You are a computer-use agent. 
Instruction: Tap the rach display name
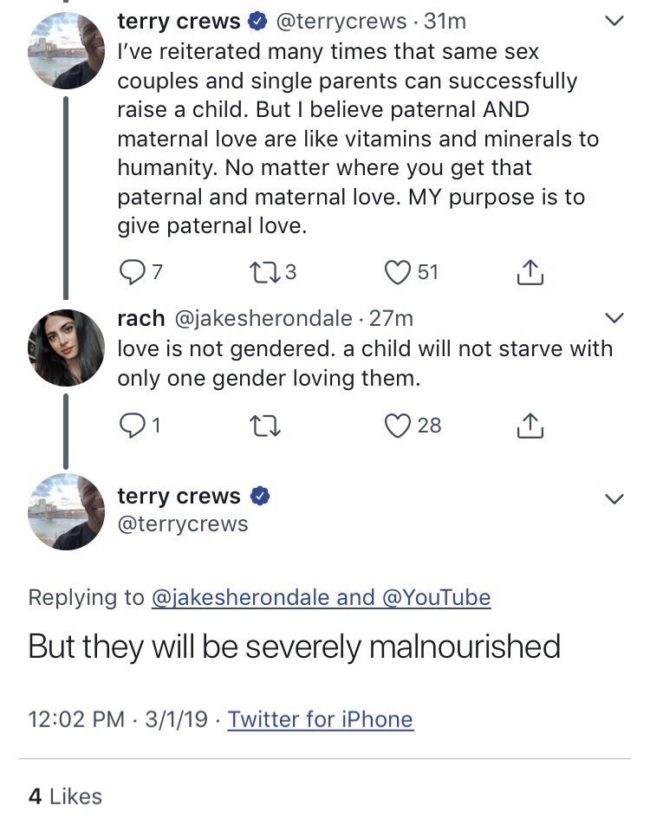coord(141,319)
